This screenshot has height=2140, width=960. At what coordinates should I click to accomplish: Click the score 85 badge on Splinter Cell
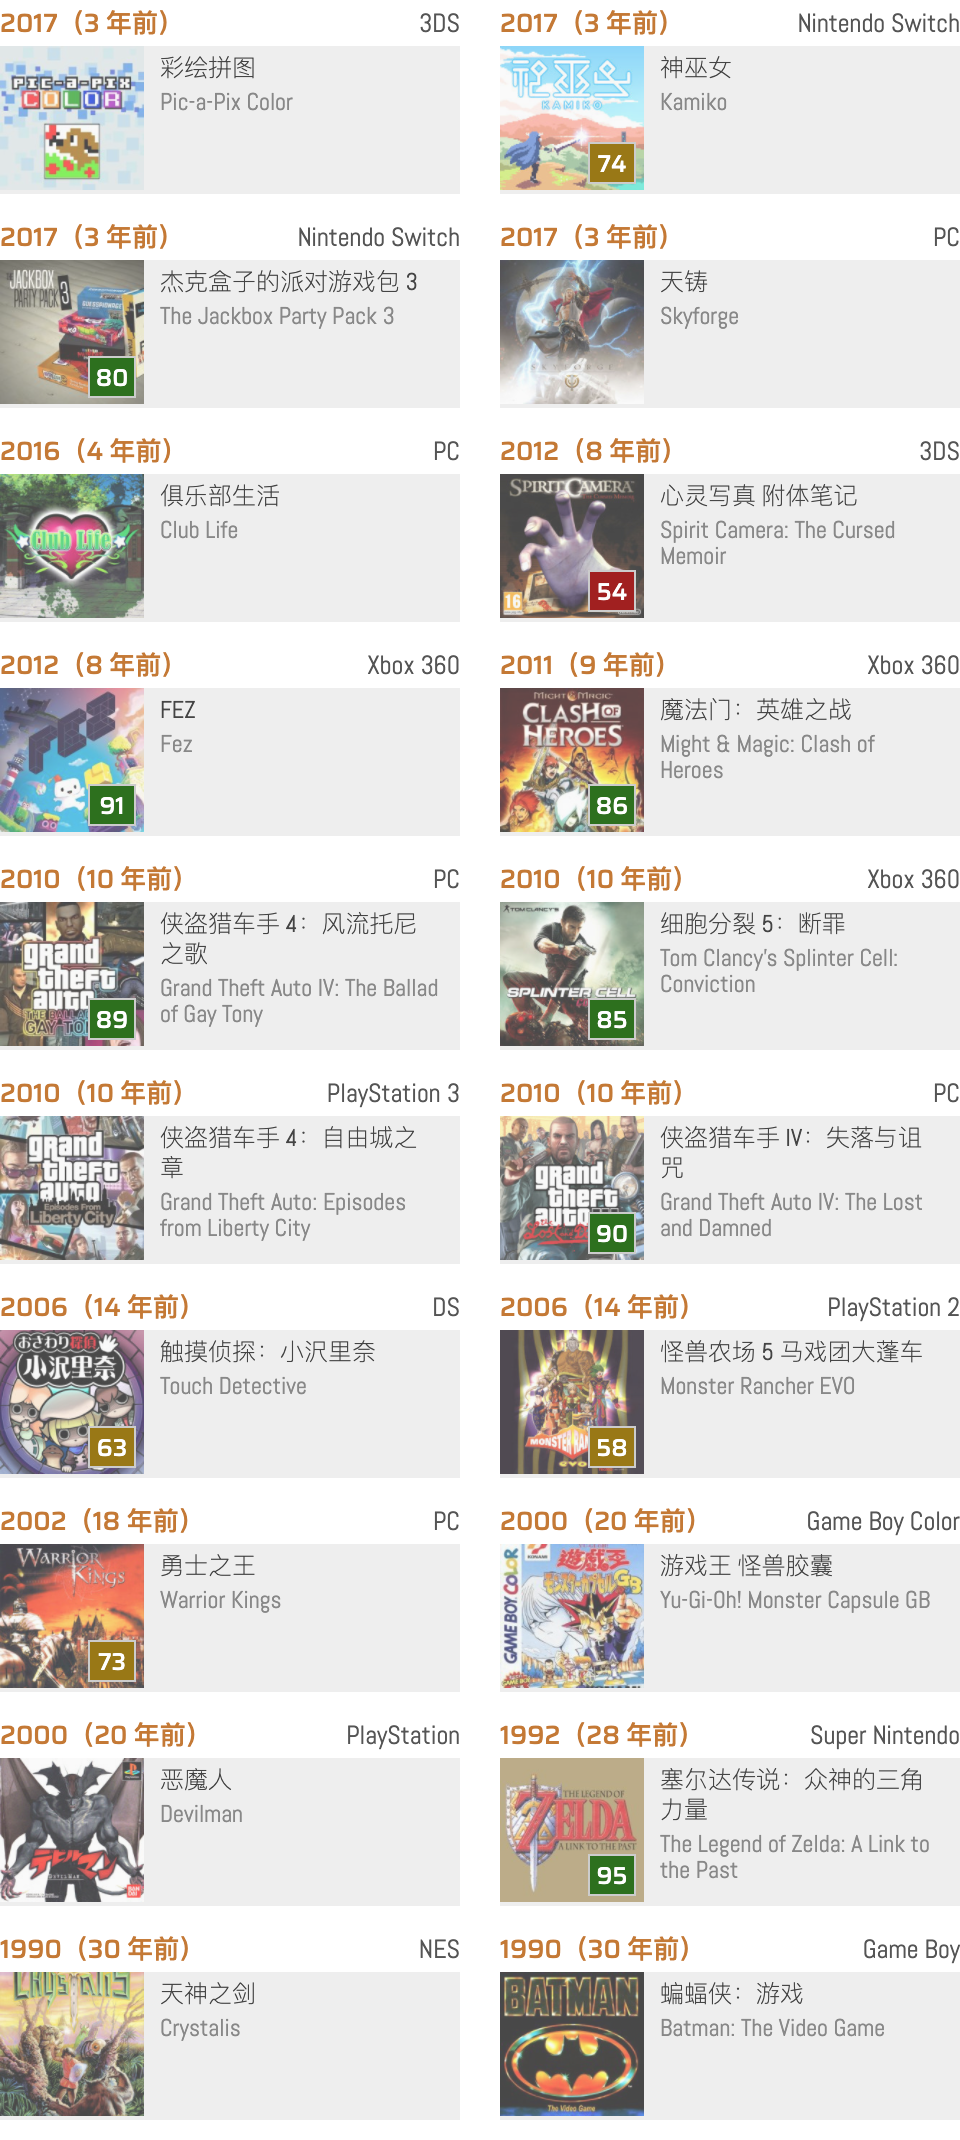click(x=612, y=1019)
